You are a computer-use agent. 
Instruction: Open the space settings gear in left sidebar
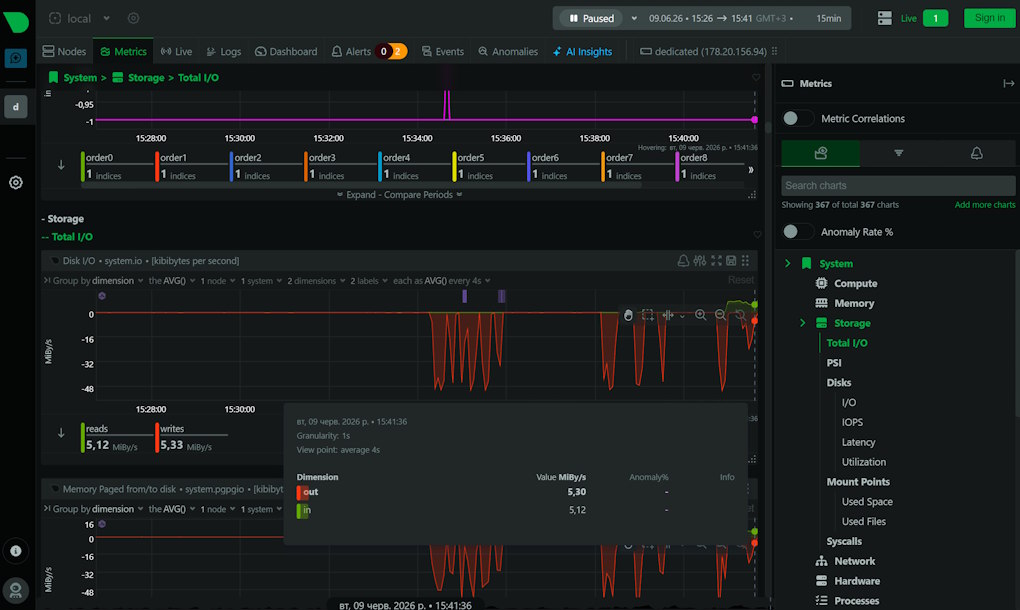[x=16, y=183]
